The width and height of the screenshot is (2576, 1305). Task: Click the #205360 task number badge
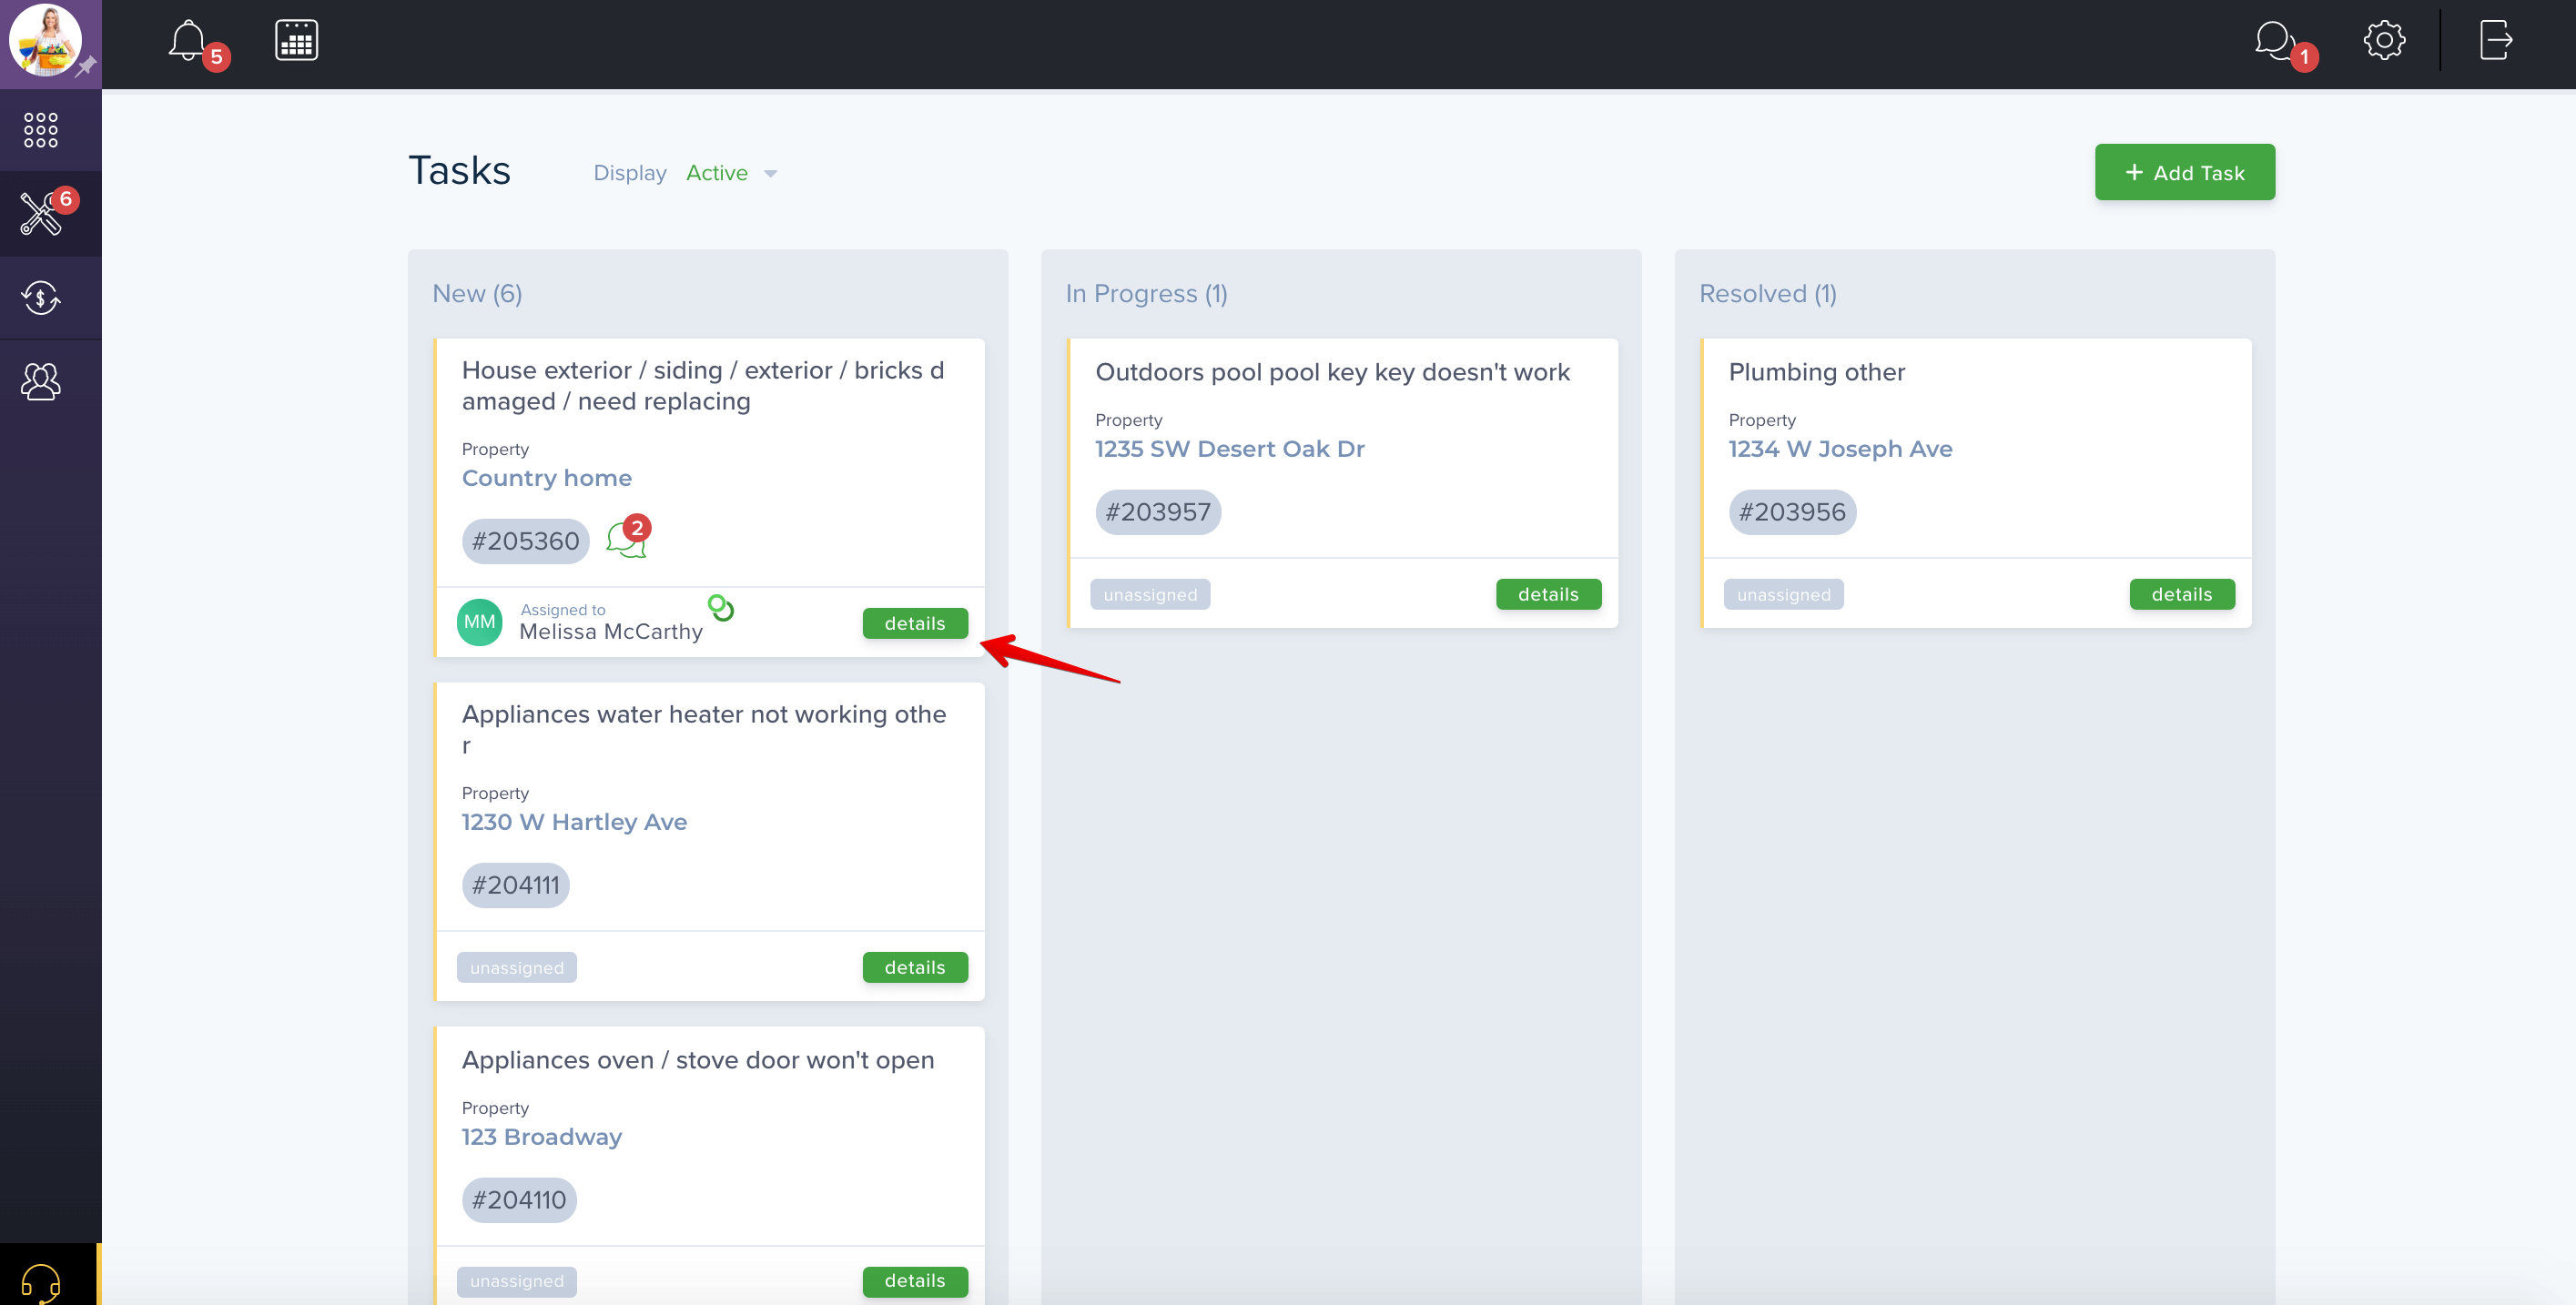pos(525,541)
